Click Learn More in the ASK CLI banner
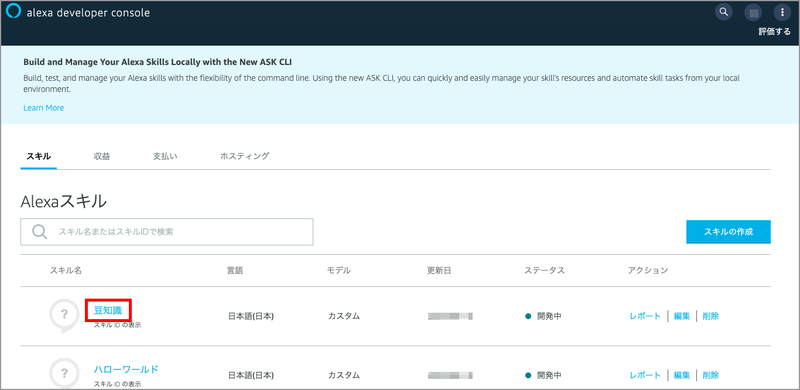 [x=43, y=108]
